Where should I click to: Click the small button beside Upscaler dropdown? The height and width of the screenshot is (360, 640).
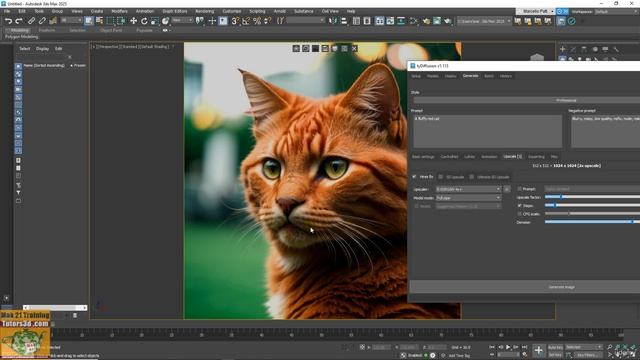507,189
